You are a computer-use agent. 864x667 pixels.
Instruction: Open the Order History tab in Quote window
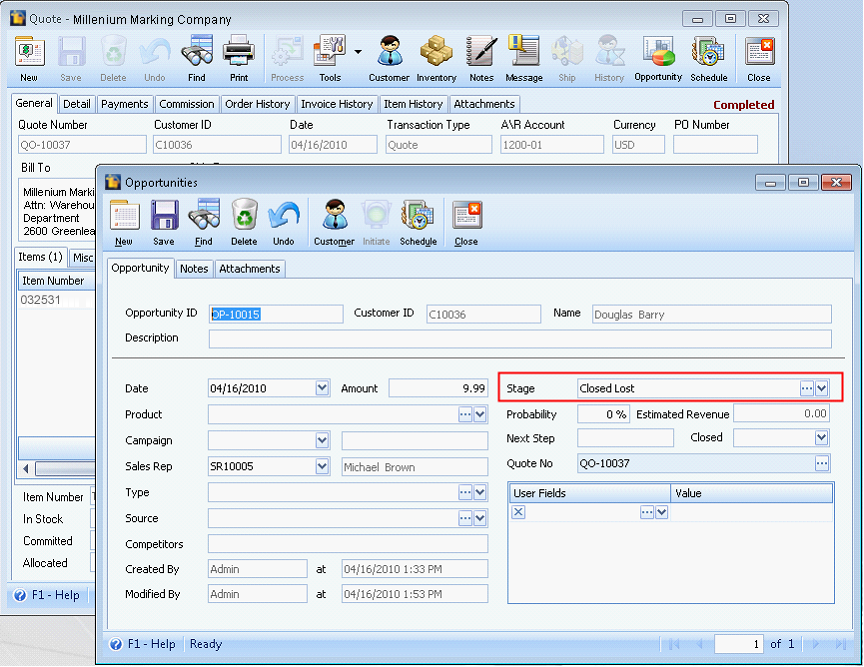point(257,104)
